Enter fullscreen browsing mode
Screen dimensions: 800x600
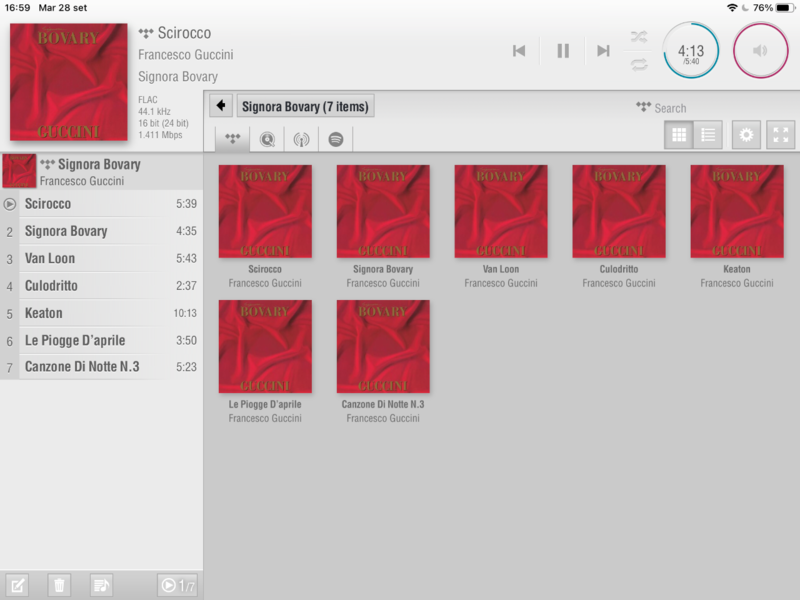tap(781, 135)
